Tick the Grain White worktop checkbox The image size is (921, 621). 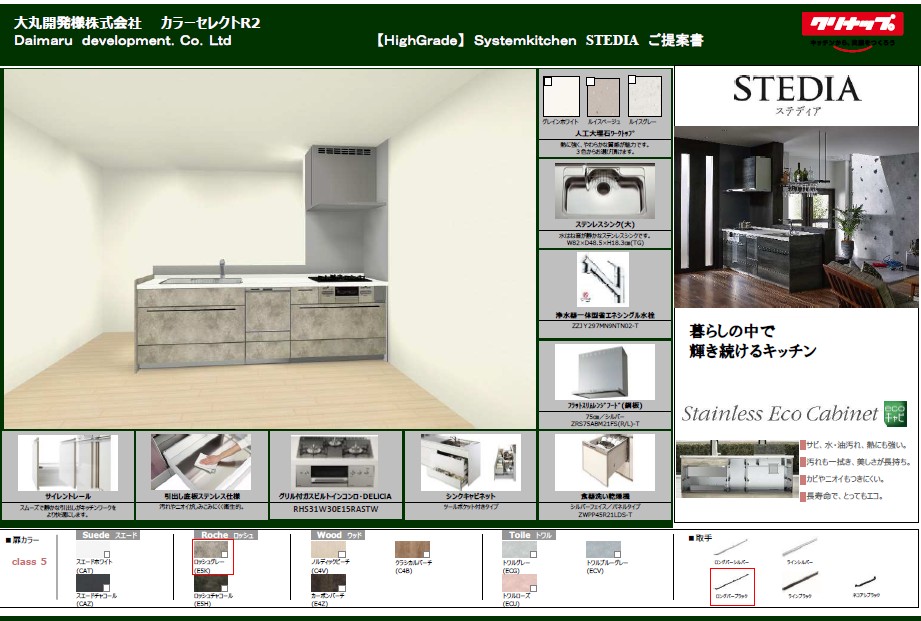(548, 82)
